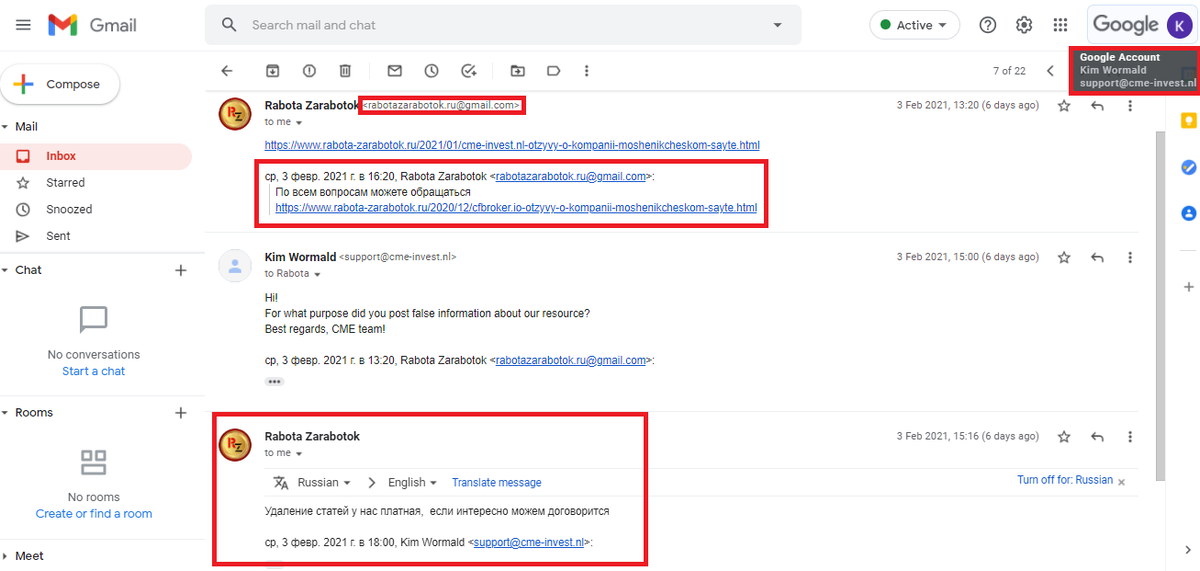Open toolbar More options menu

click(586, 71)
